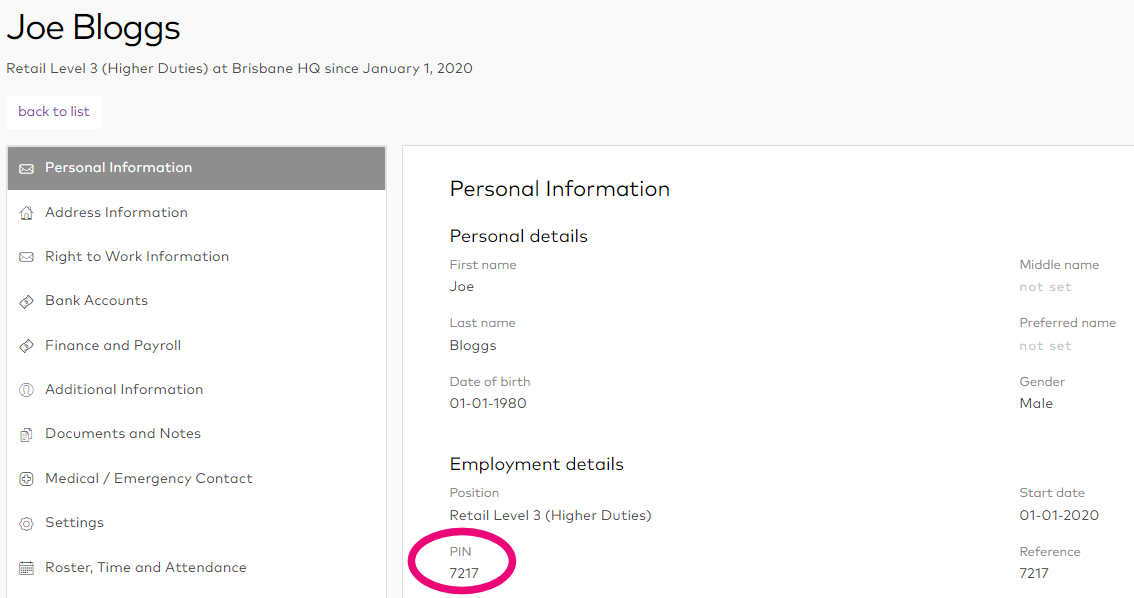The width and height of the screenshot is (1134, 598).
Task: Select the key icon beside Bank Accounts
Action: pyautogui.click(x=27, y=301)
